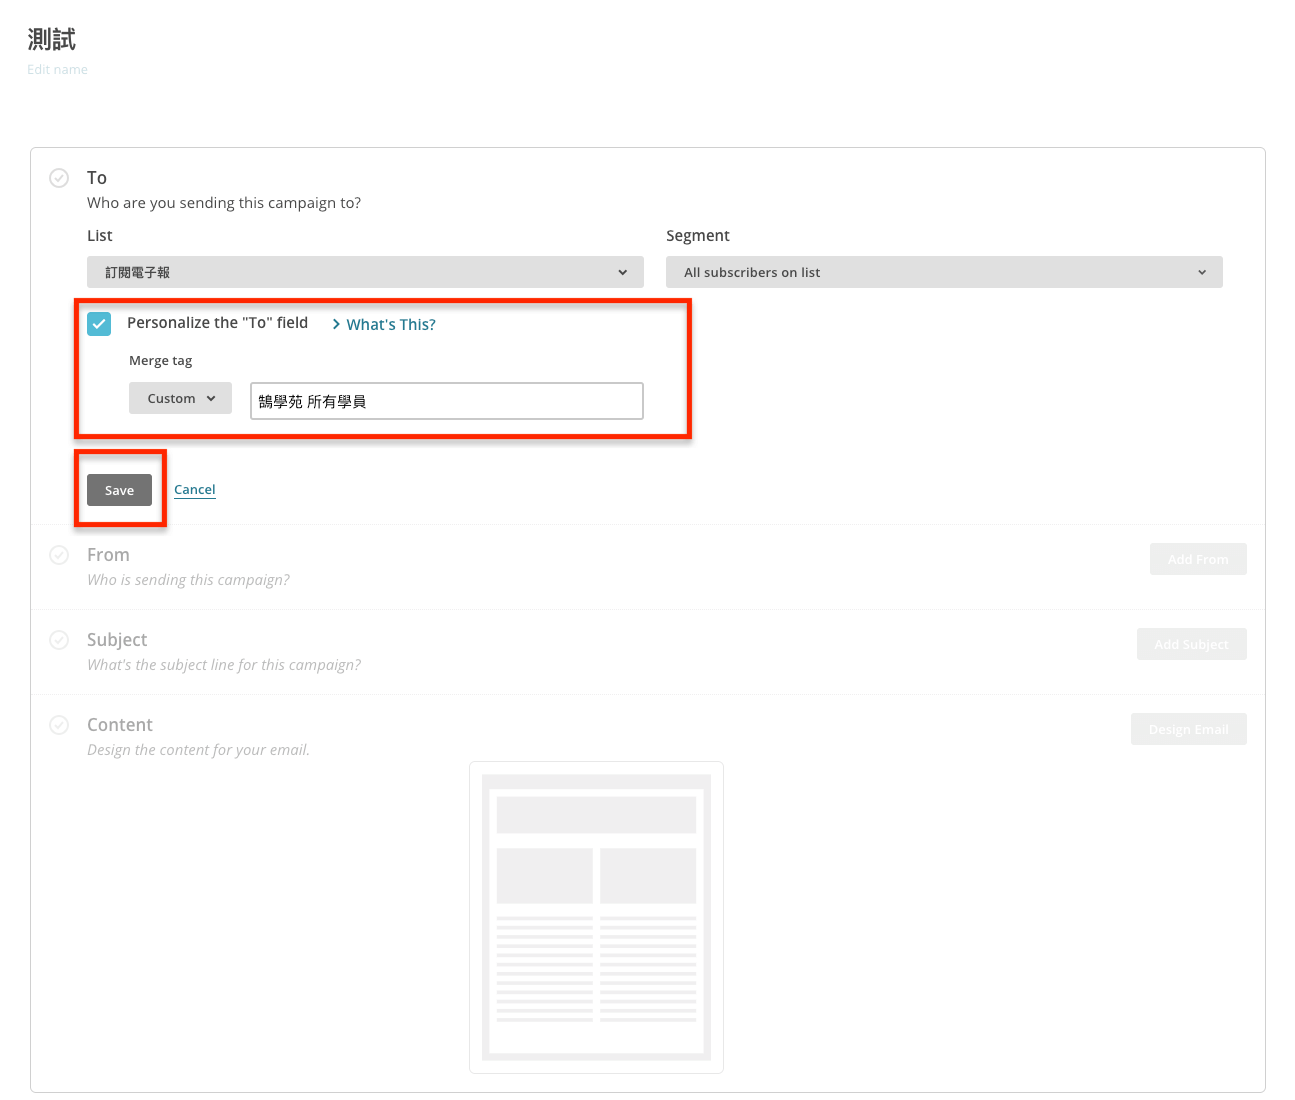Click the From section checkmark circle icon
The width and height of the screenshot is (1295, 1100).
point(59,555)
